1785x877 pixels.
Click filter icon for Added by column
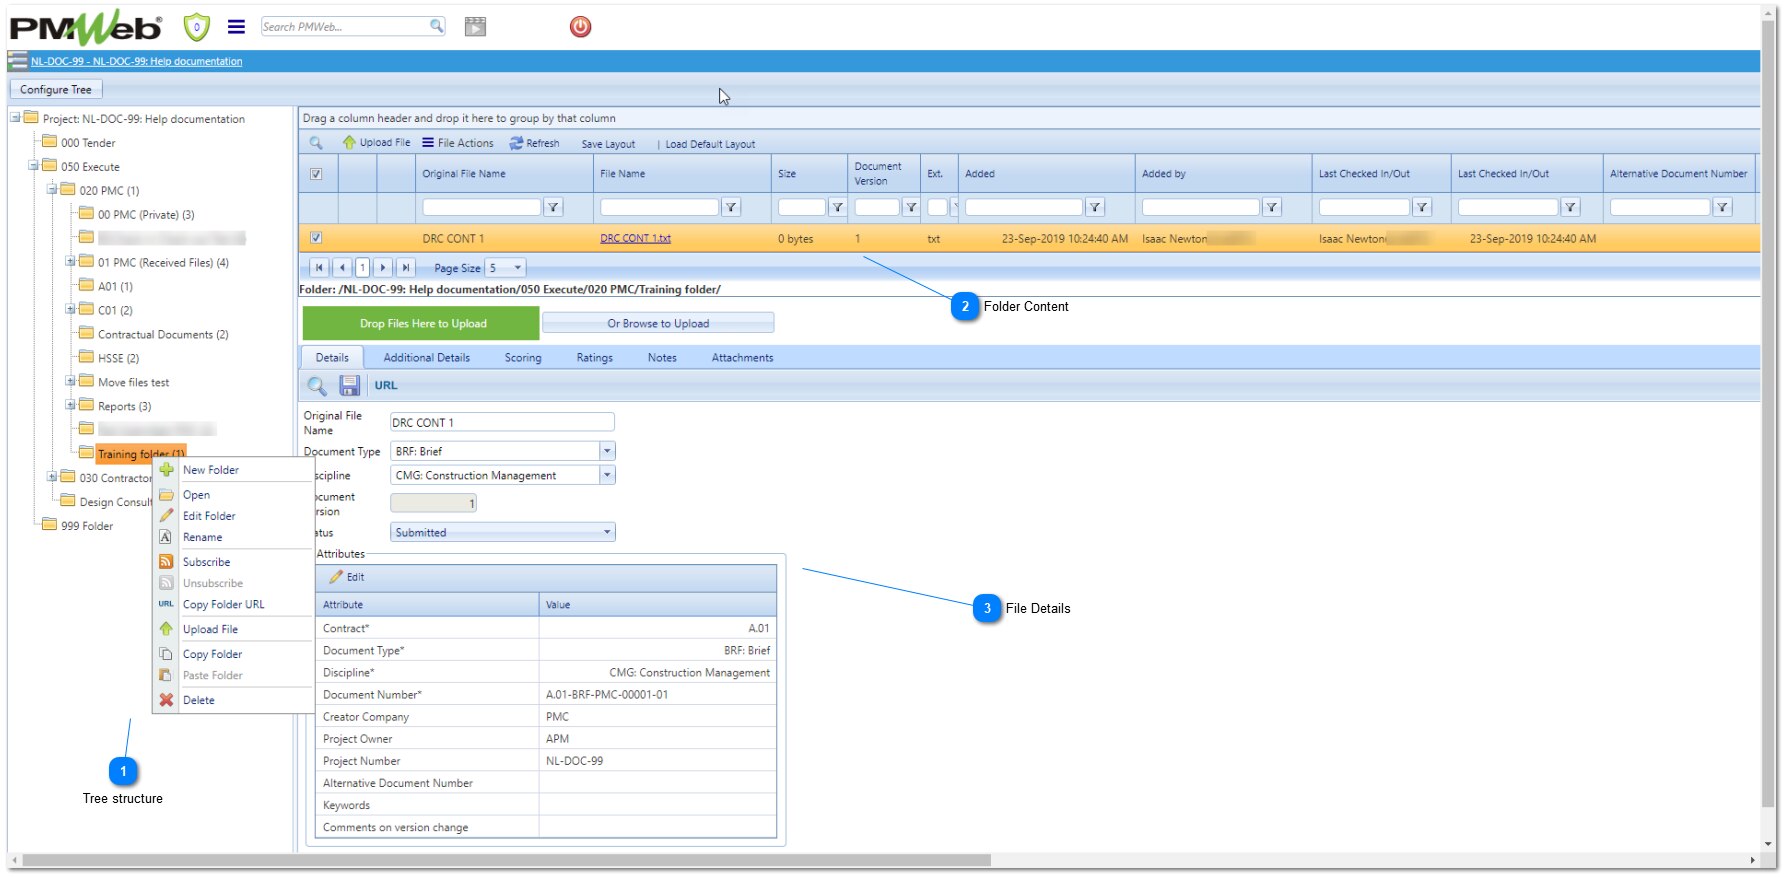(1271, 207)
